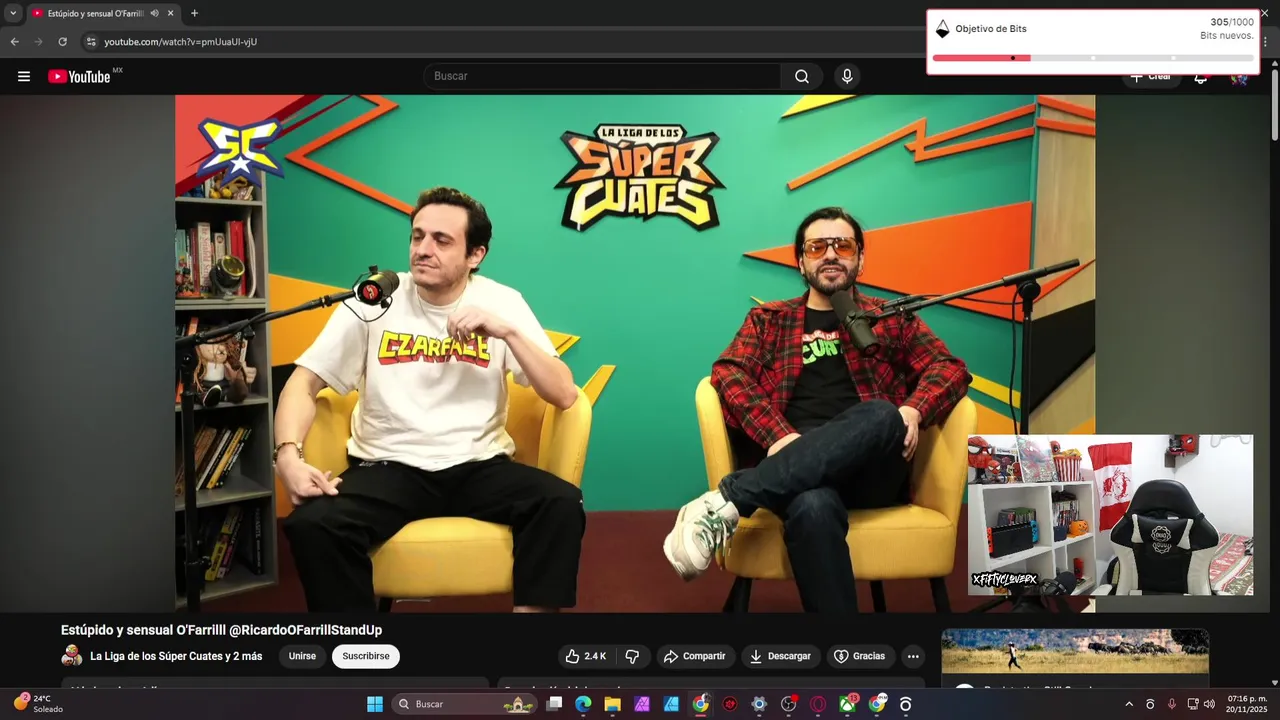
Task: Open the weather widget 24°C Soleado
Action: tap(38, 704)
